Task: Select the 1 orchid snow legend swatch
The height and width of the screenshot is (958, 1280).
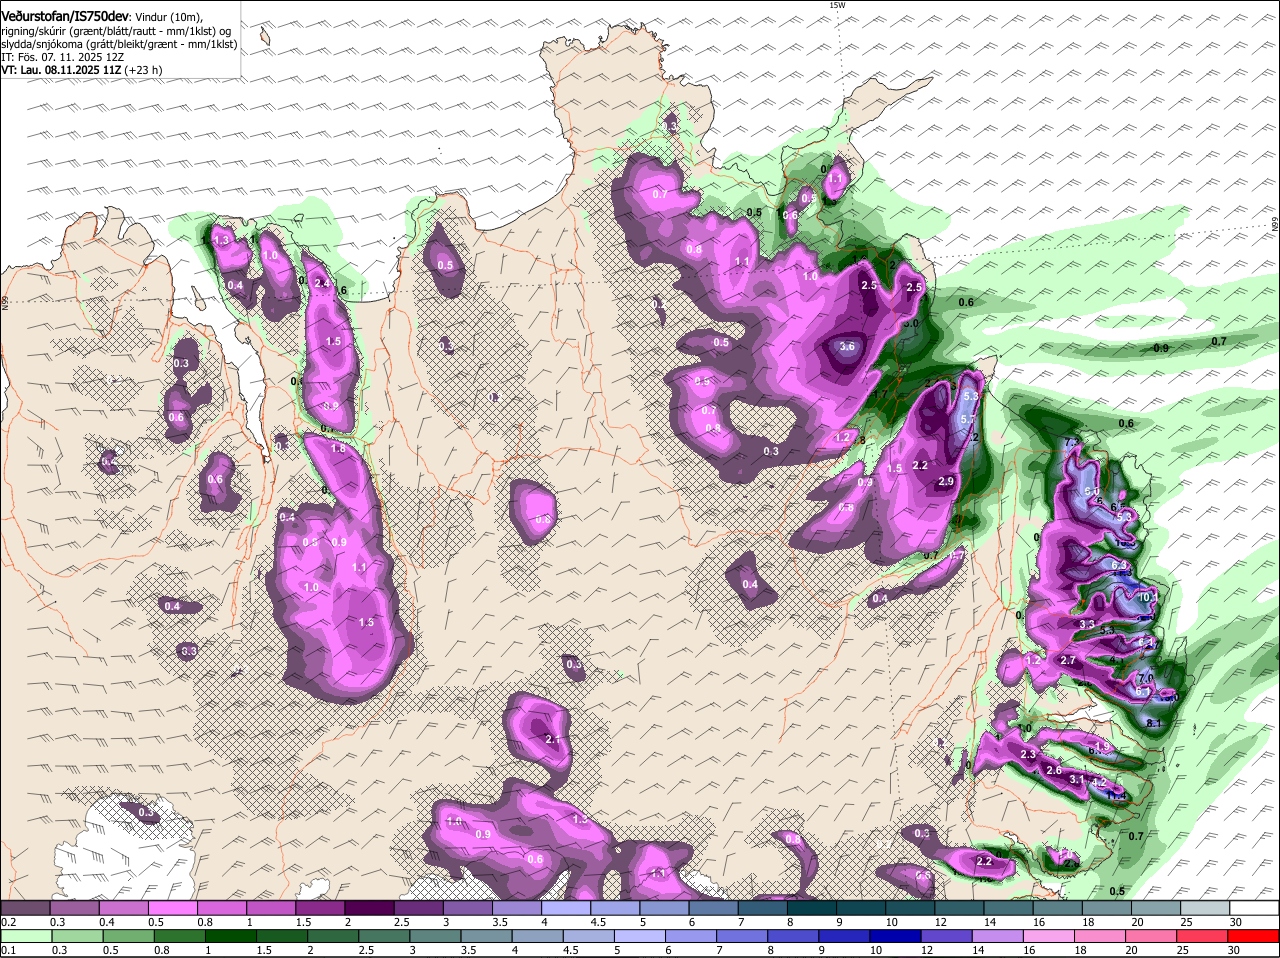Action: click(x=270, y=907)
